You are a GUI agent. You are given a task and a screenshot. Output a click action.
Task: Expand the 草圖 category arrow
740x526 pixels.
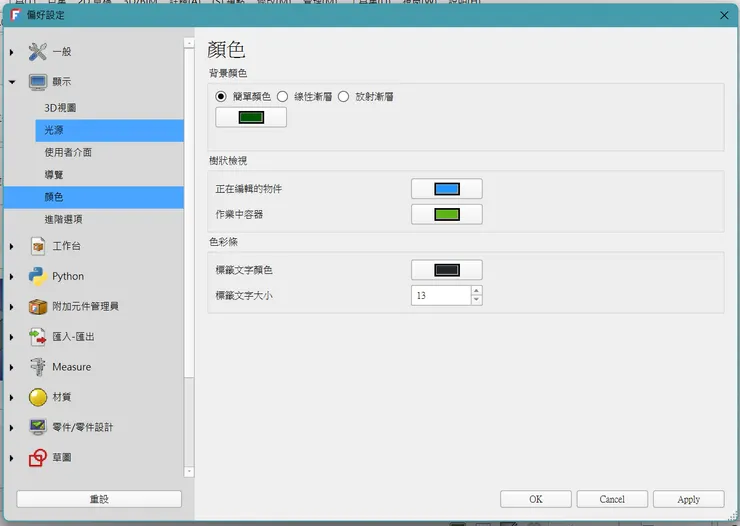point(12,458)
